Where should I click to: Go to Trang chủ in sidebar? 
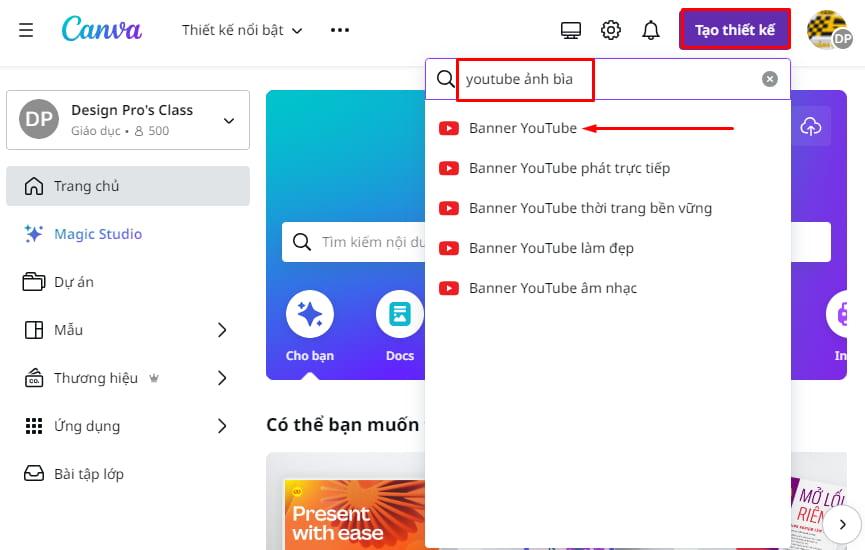click(128, 186)
